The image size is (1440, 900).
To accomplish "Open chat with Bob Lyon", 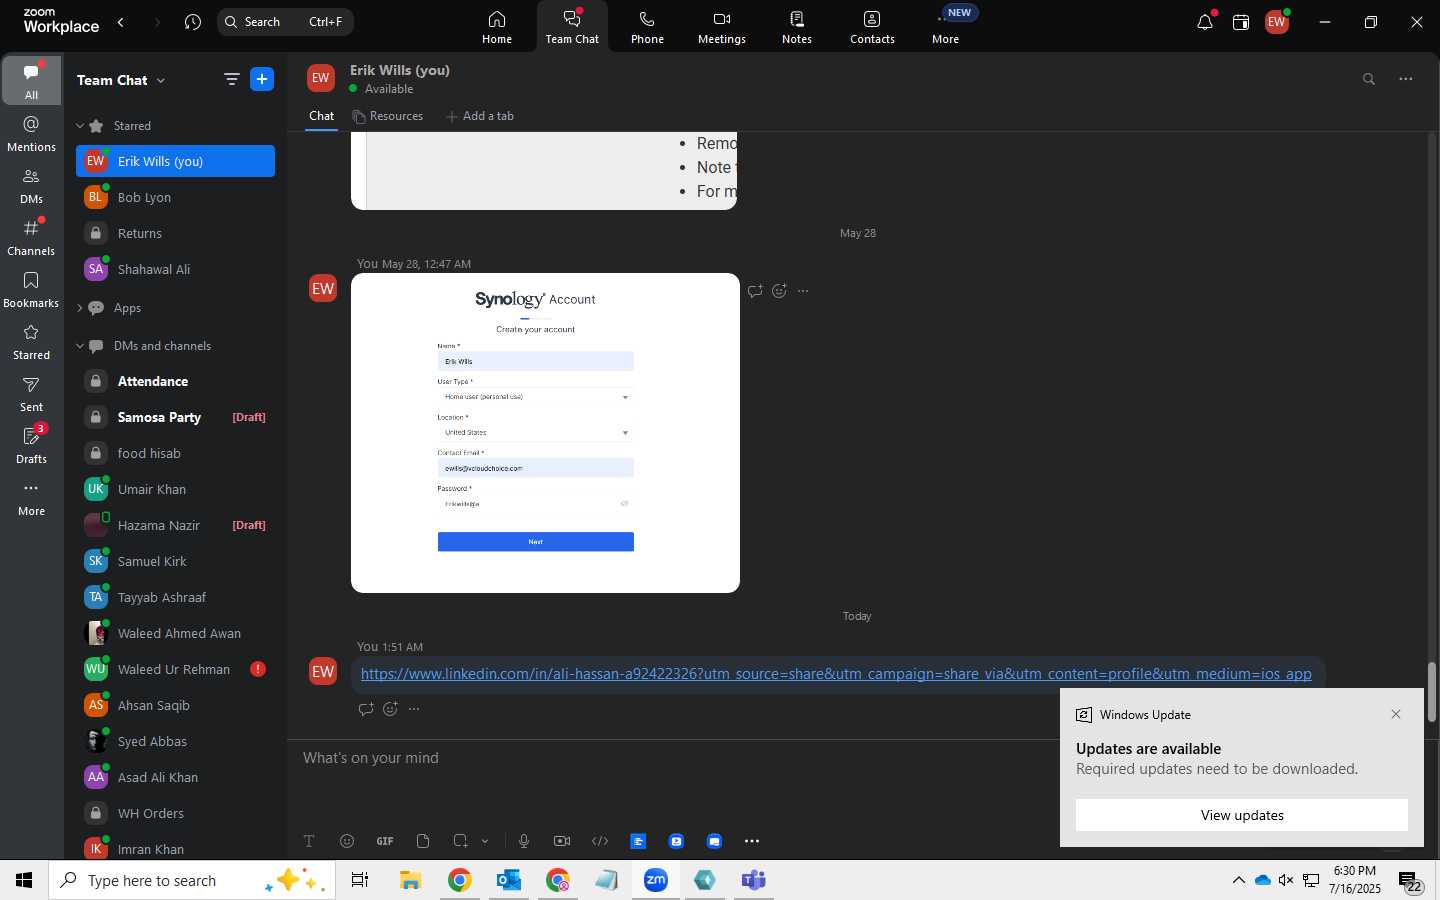I will [x=175, y=197].
